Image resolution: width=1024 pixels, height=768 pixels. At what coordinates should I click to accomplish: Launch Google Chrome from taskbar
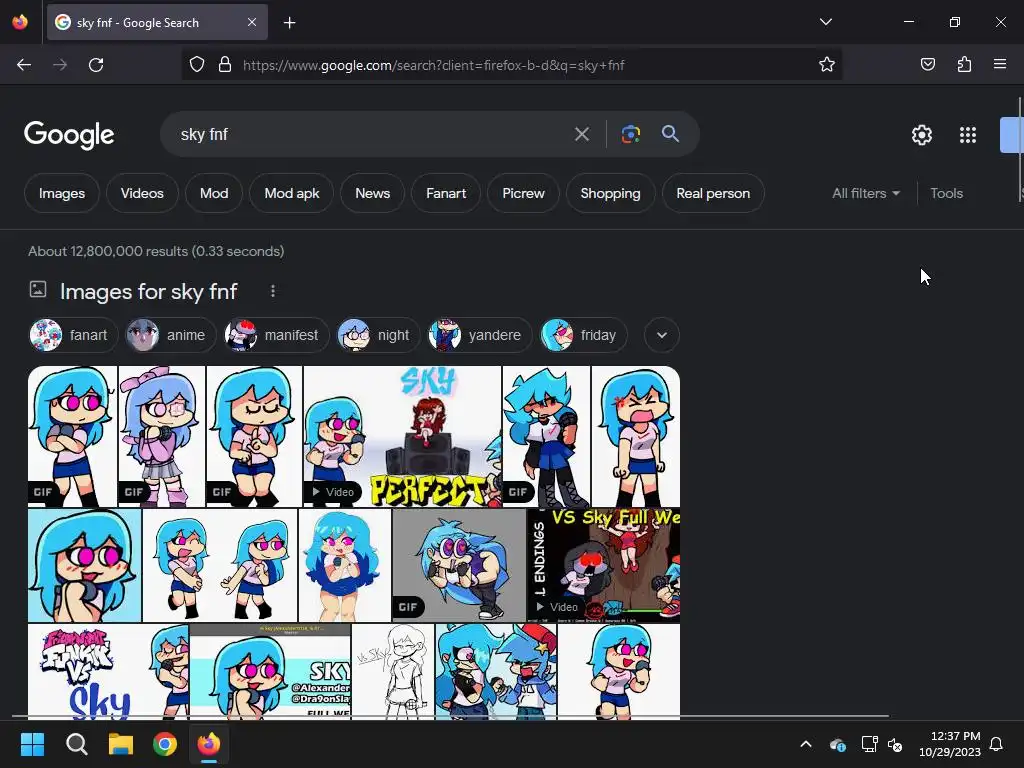pyautogui.click(x=165, y=744)
